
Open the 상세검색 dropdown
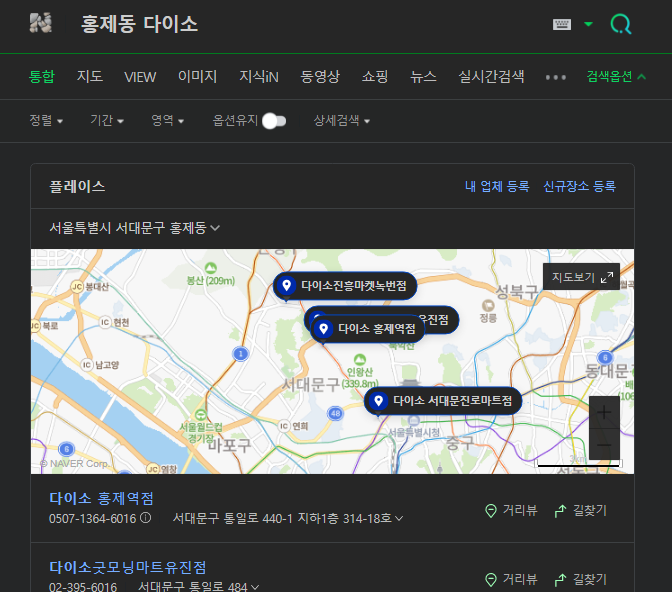[342, 120]
